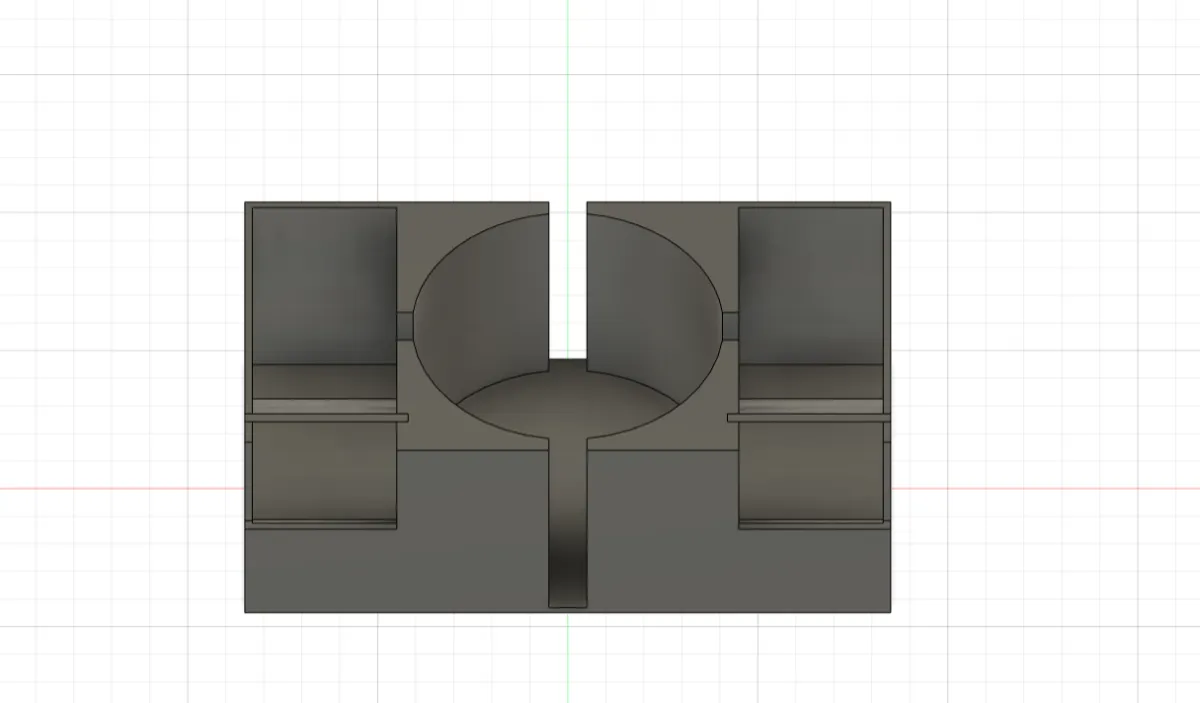The width and height of the screenshot is (1200, 703).
Task: Select the lower left rectangular pocket
Action: 323,470
